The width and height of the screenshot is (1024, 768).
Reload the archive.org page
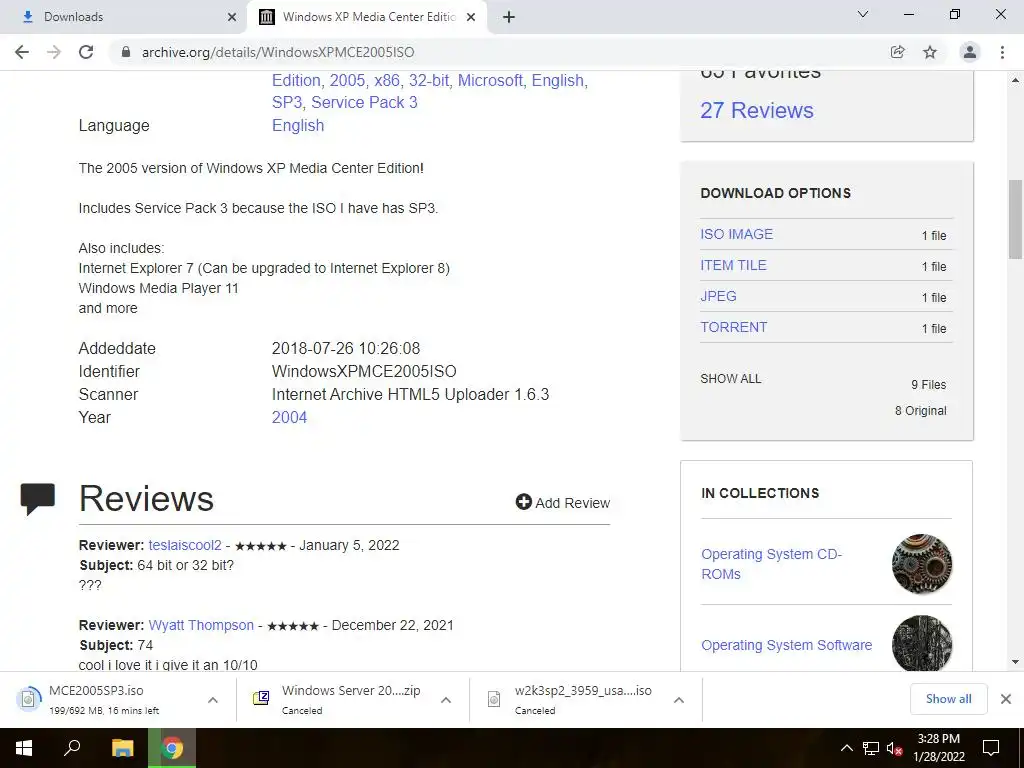click(x=86, y=52)
